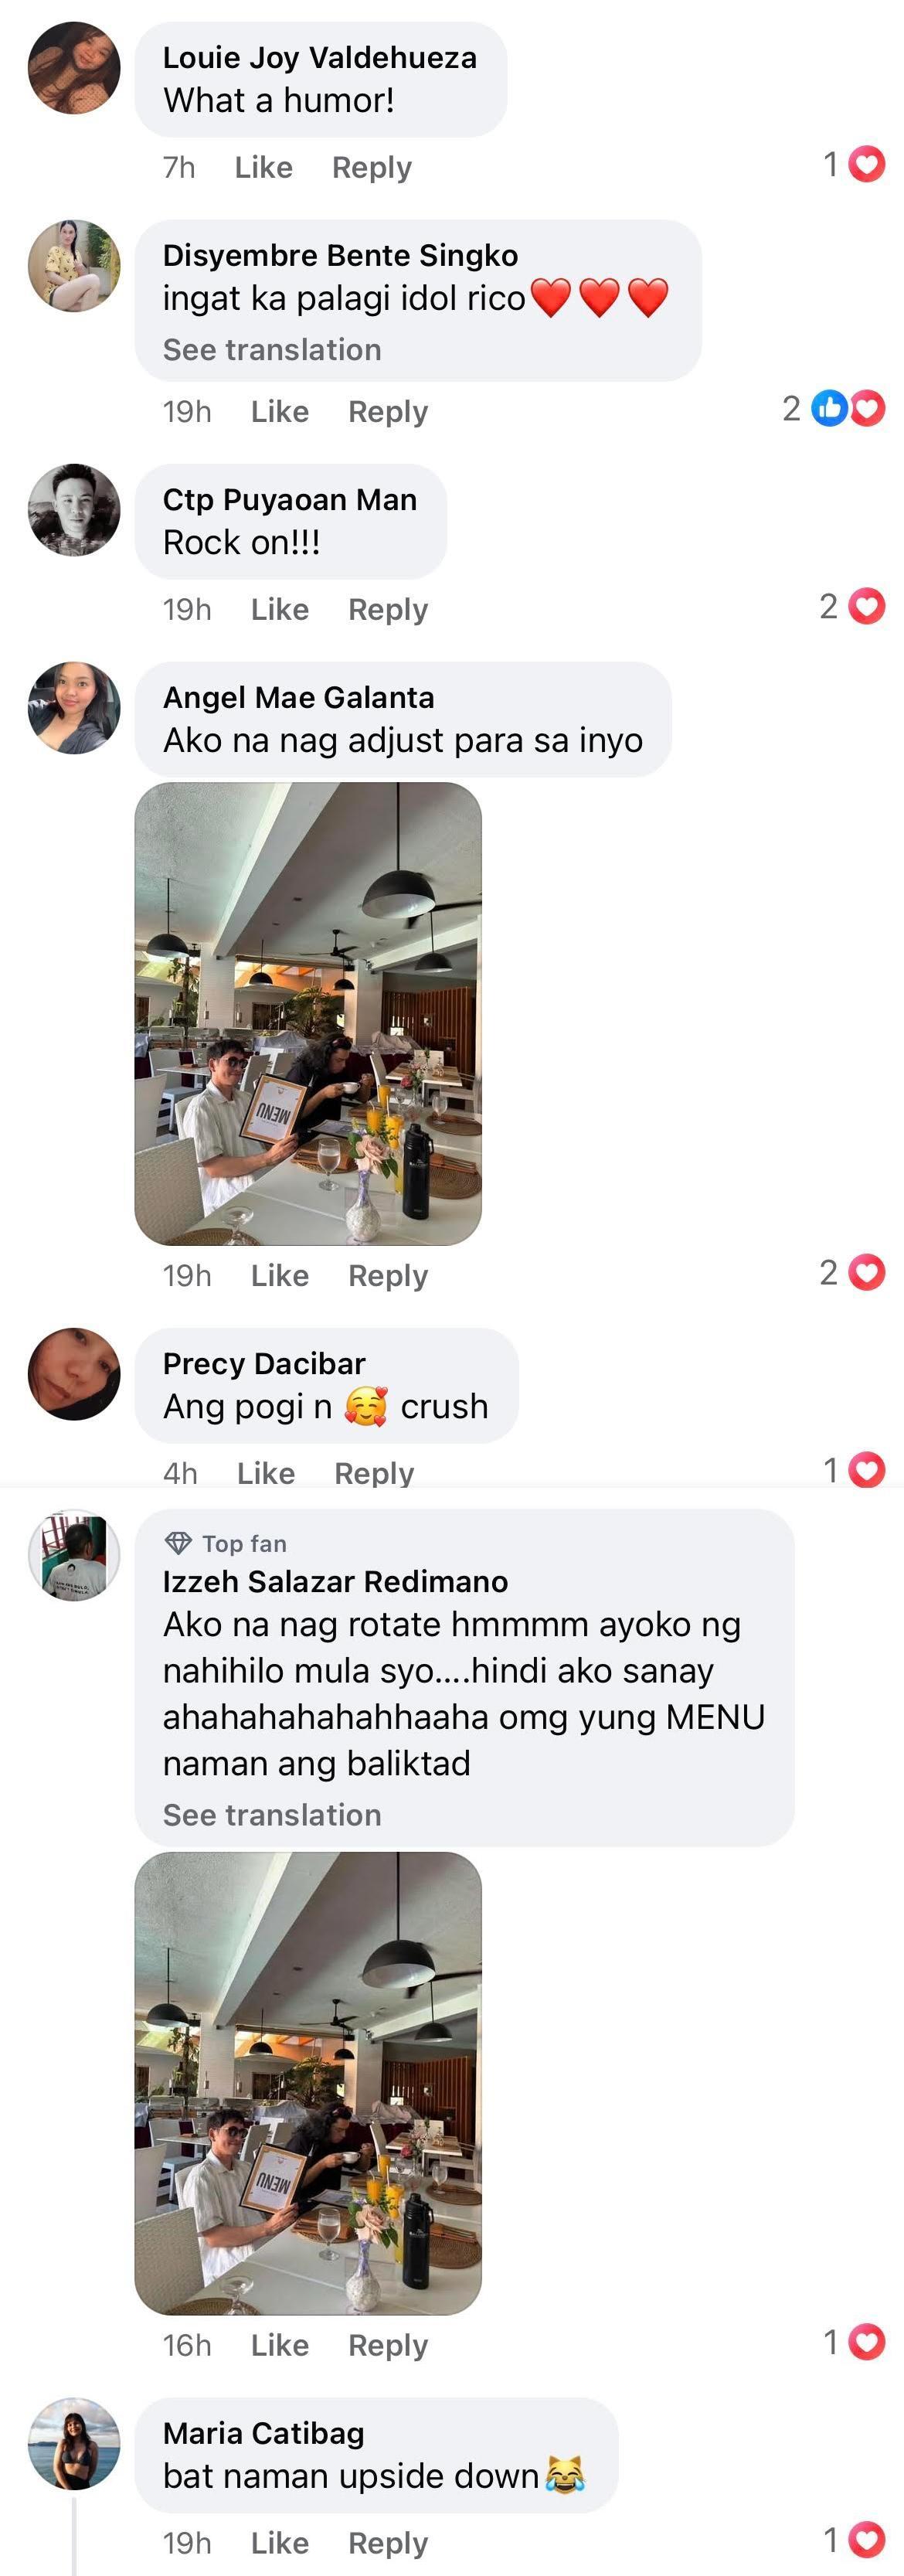This screenshot has height=2576, width=904.
Task: Reply to Angel Mae Galanta's comment
Action: (x=388, y=1275)
